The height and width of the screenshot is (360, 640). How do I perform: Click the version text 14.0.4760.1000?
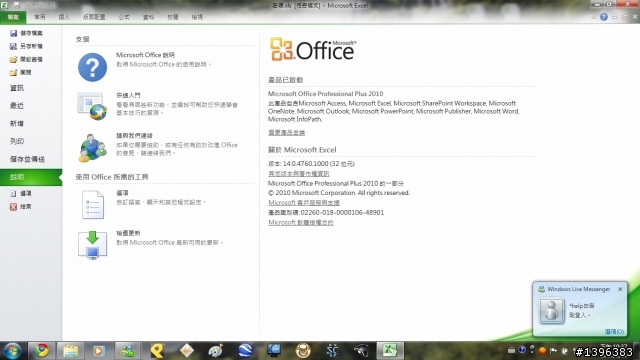(305, 164)
